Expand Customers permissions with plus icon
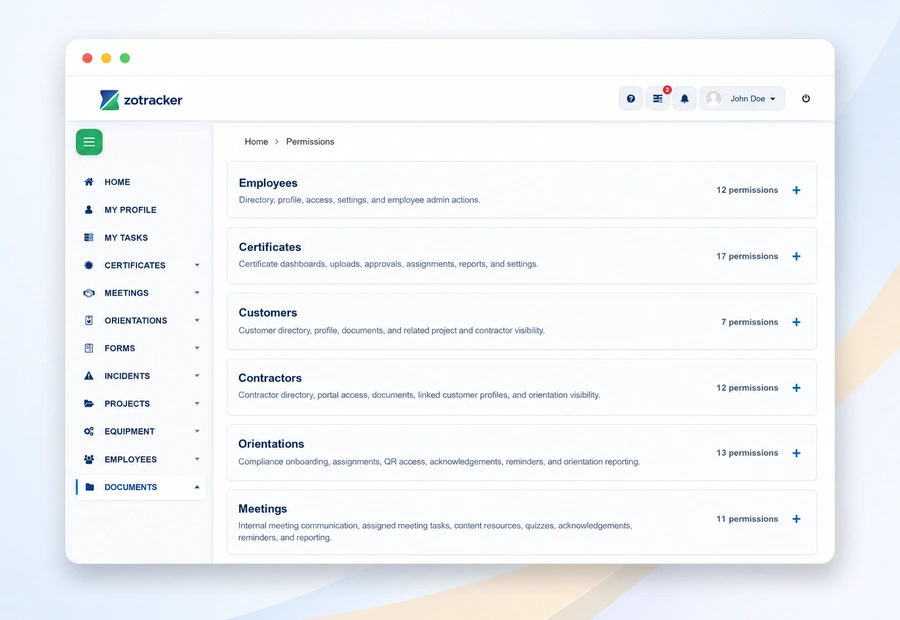The image size is (900, 620). pos(796,322)
